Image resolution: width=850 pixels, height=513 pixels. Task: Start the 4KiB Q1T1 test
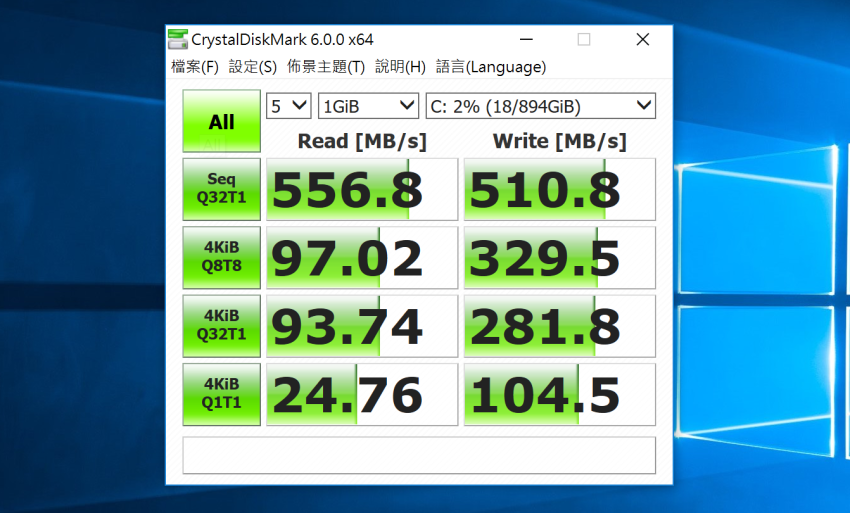[222, 394]
